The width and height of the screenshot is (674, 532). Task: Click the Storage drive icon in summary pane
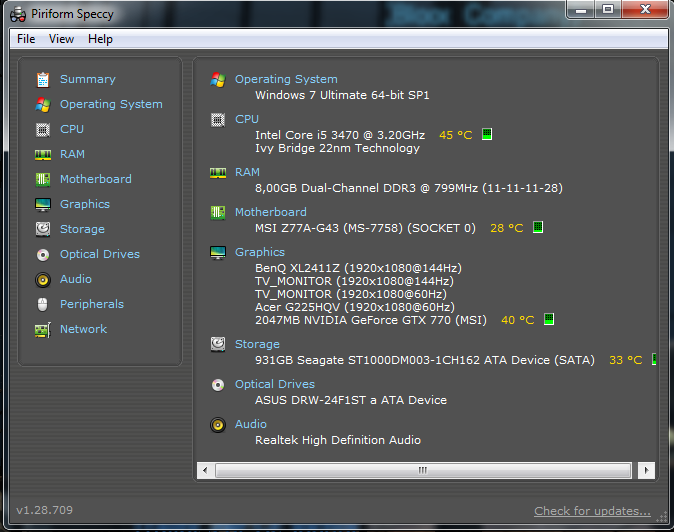click(x=218, y=344)
